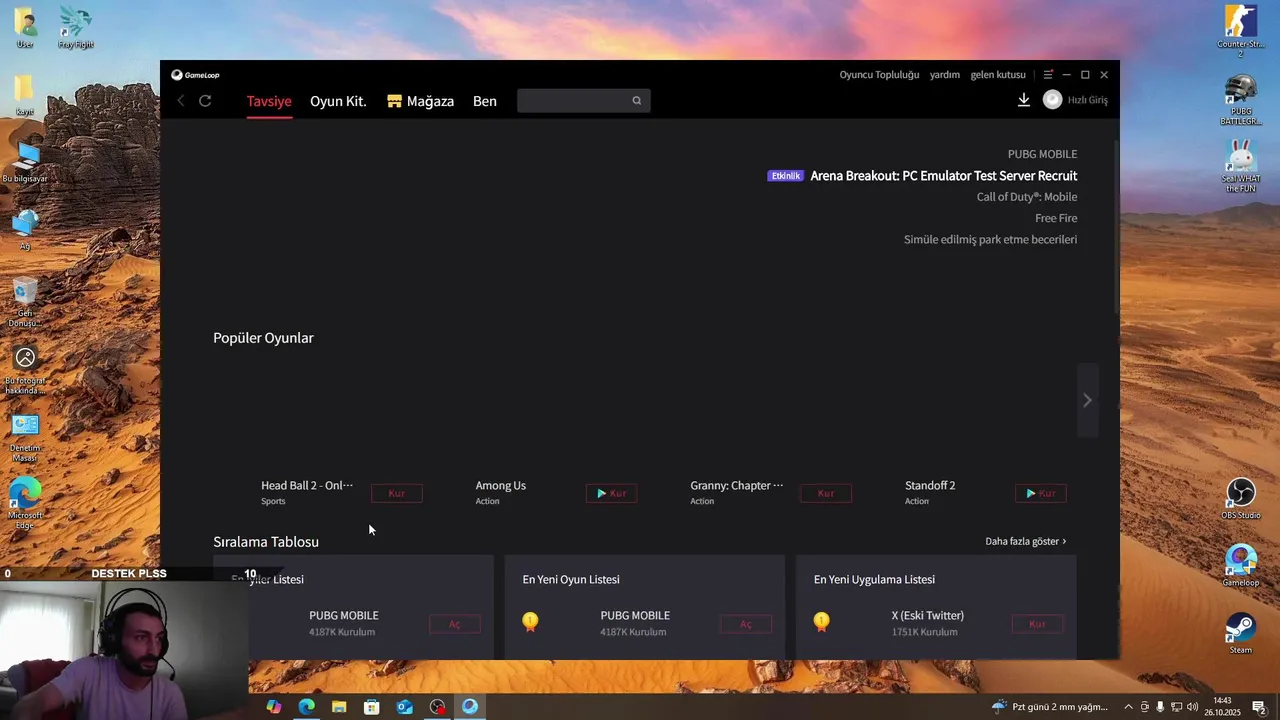Open the kayıt folder on desktop
This screenshot has width=1280, height=720.
25,95
